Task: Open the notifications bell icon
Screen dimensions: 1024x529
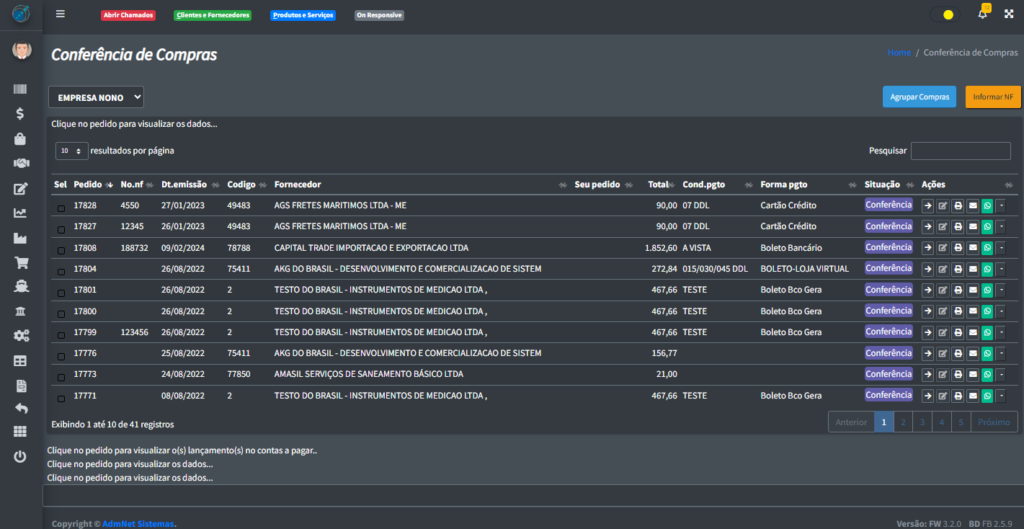Action: coord(982,14)
